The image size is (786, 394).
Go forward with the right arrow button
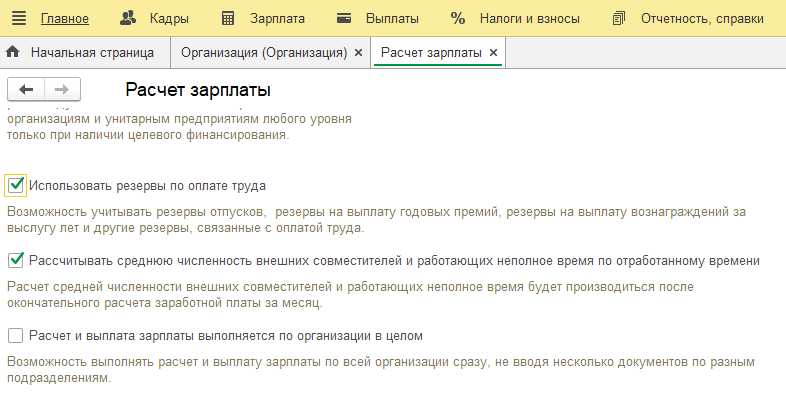coord(62,90)
